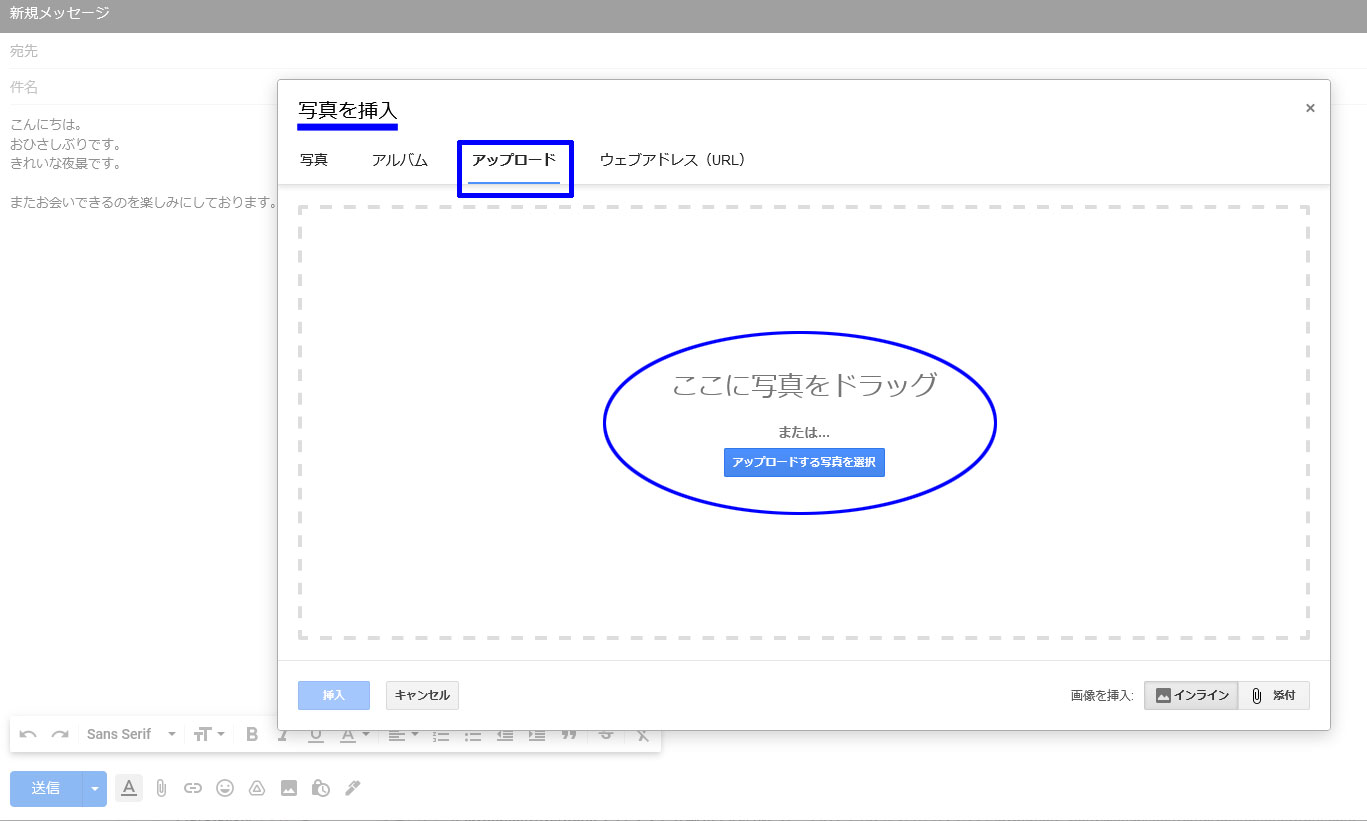Click the message line きれいな夜景です。
Viewport: 1367px width, 821px height.
65,163
